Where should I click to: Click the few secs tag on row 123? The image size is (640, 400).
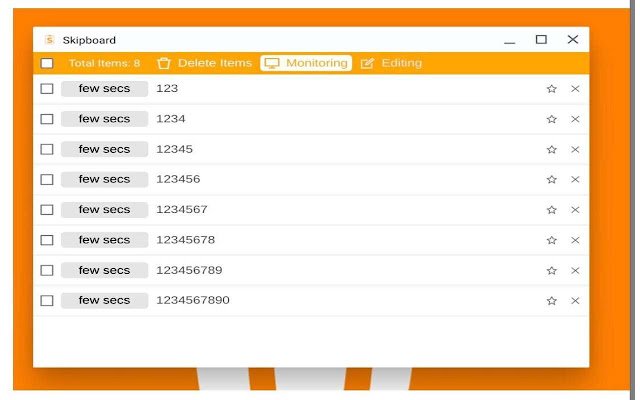click(x=104, y=89)
